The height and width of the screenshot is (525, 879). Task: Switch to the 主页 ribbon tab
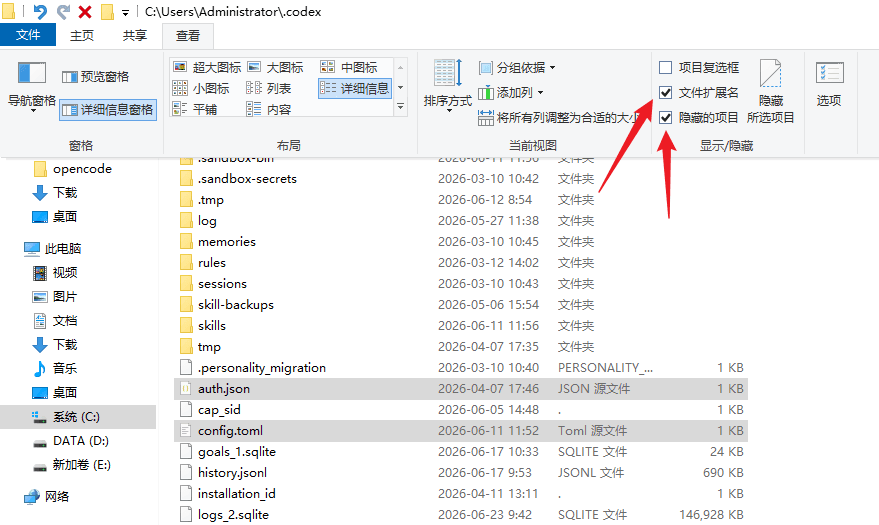(82, 35)
